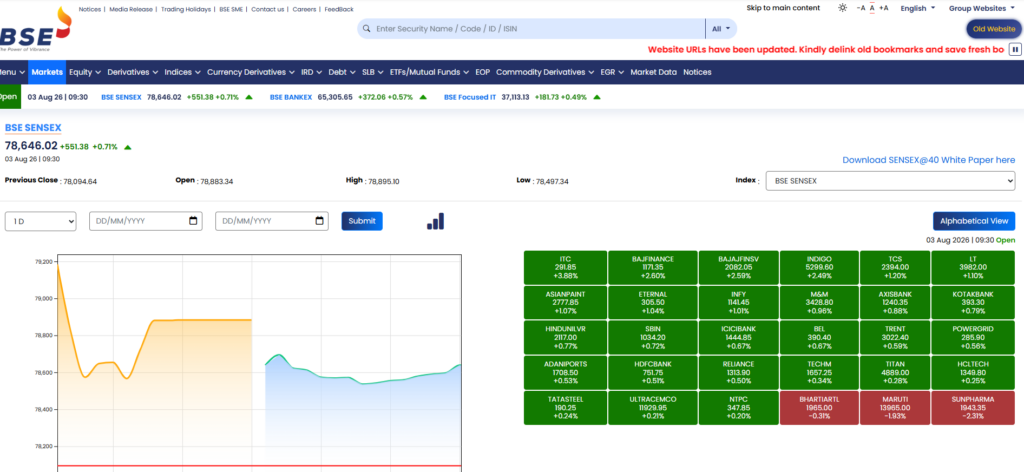Expand the Indices menu
The width and height of the screenshot is (1024, 472).
pyautogui.click(x=182, y=72)
